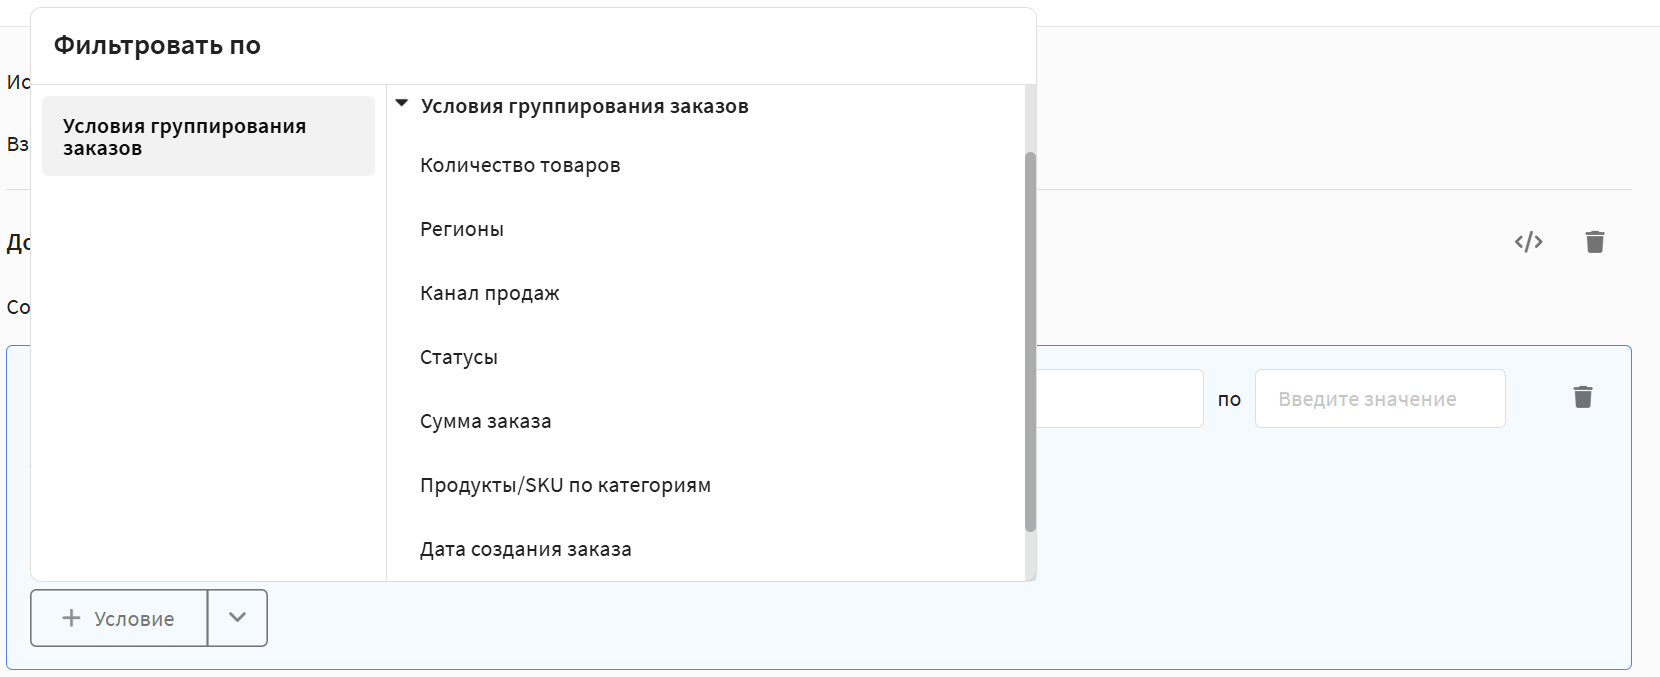Click the Введите значение input field
This screenshot has width=1660, height=677.
(1379, 399)
